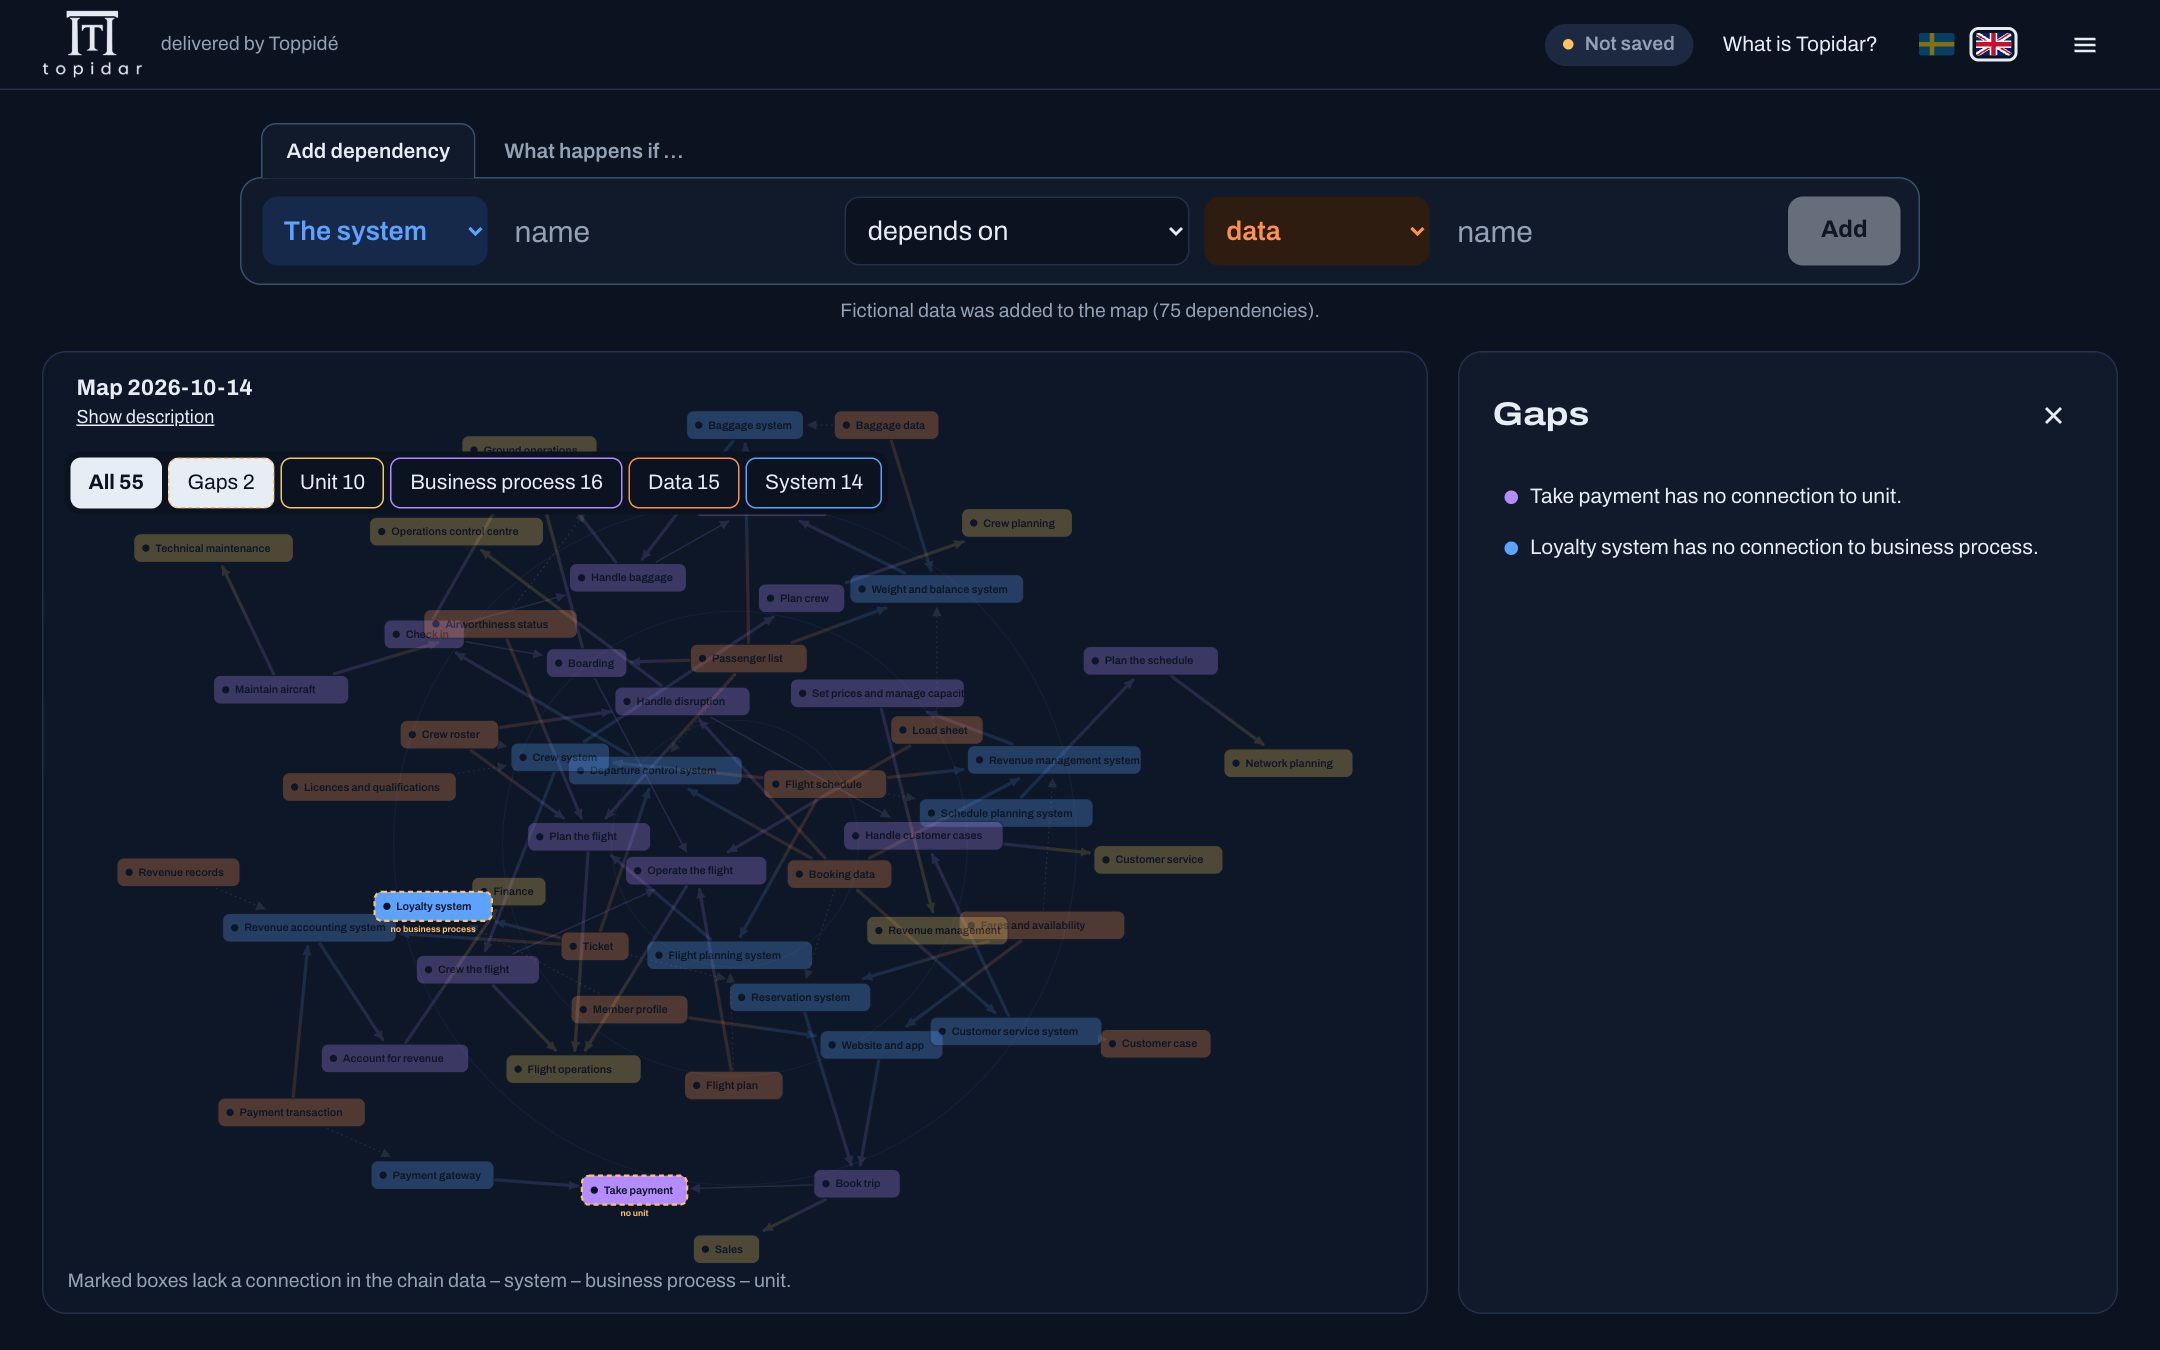Image resolution: width=2160 pixels, height=1350 pixels.
Task: Select the Crew planning node
Action: tap(1016, 523)
